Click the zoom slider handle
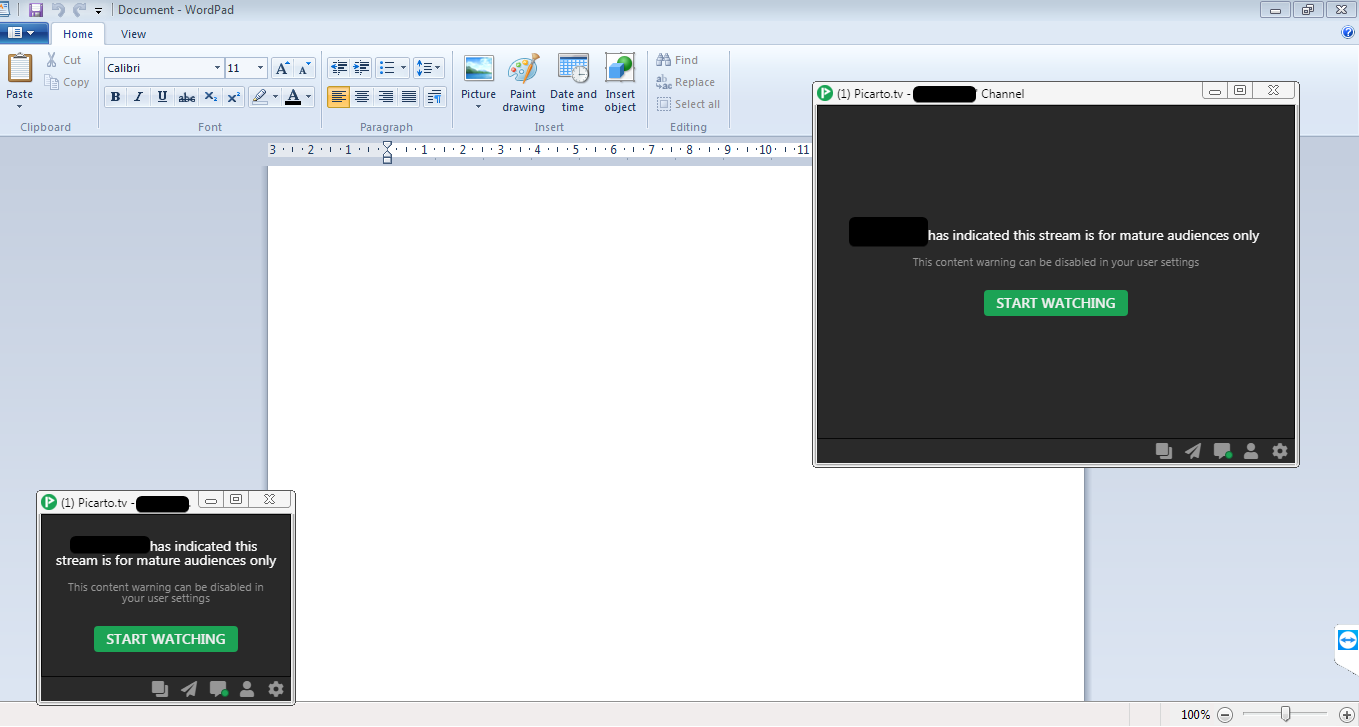The height and width of the screenshot is (727, 1359). (1285, 714)
